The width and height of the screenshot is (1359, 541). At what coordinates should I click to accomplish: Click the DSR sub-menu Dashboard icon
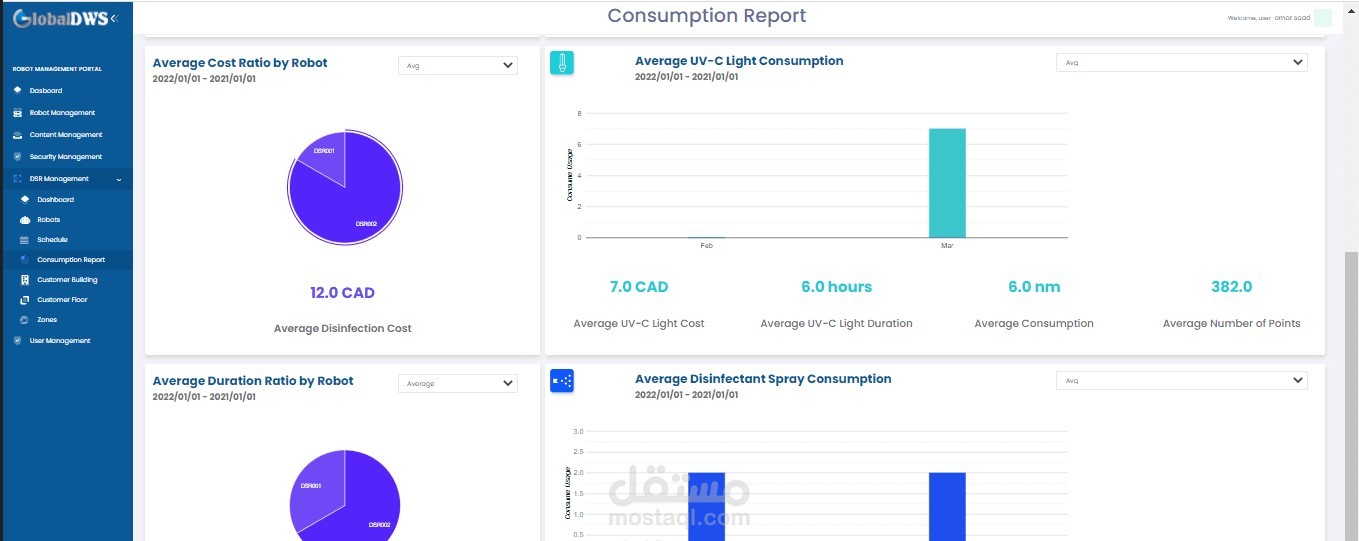point(25,200)
